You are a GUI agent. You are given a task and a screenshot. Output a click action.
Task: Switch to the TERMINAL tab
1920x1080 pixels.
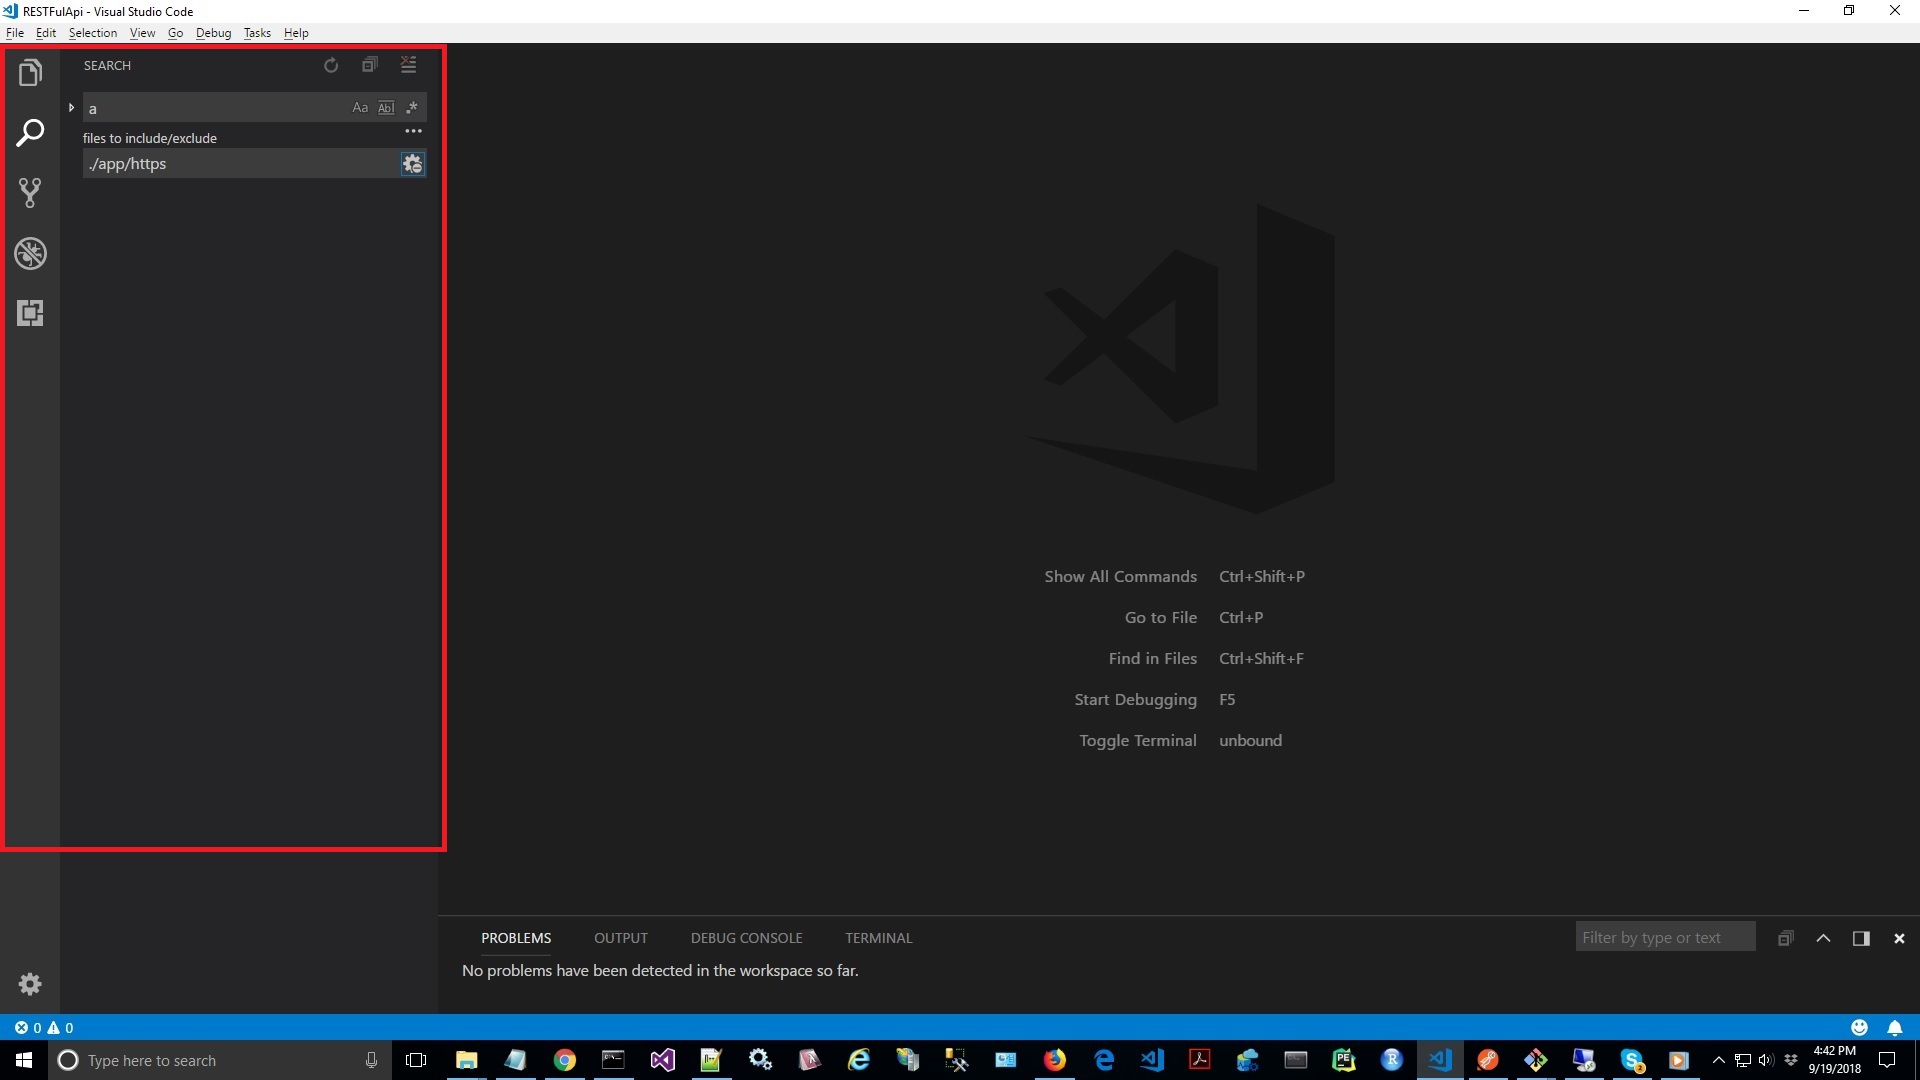tap(878, 938)
